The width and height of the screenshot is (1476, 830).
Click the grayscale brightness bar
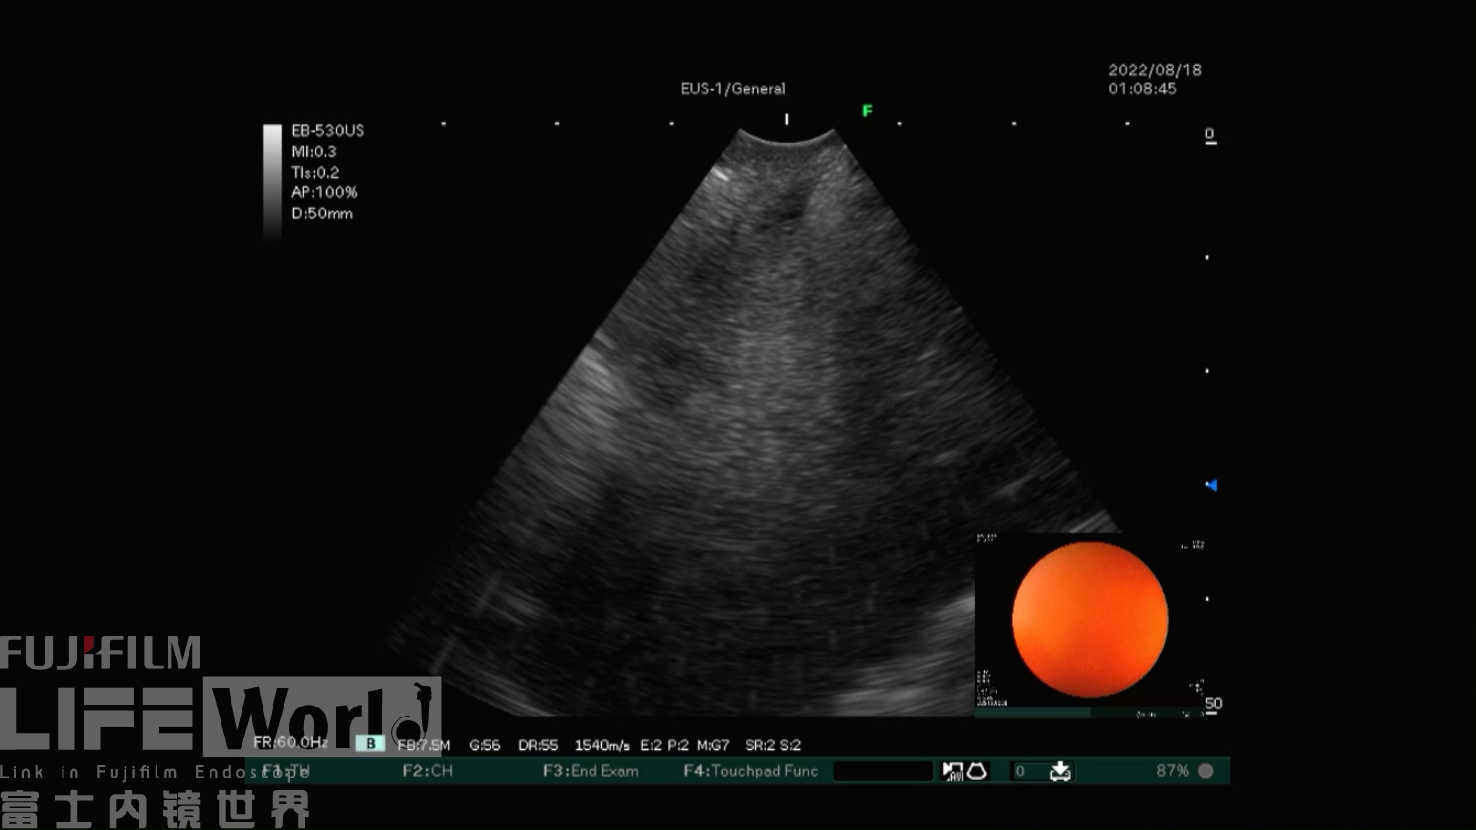point(272,180)
